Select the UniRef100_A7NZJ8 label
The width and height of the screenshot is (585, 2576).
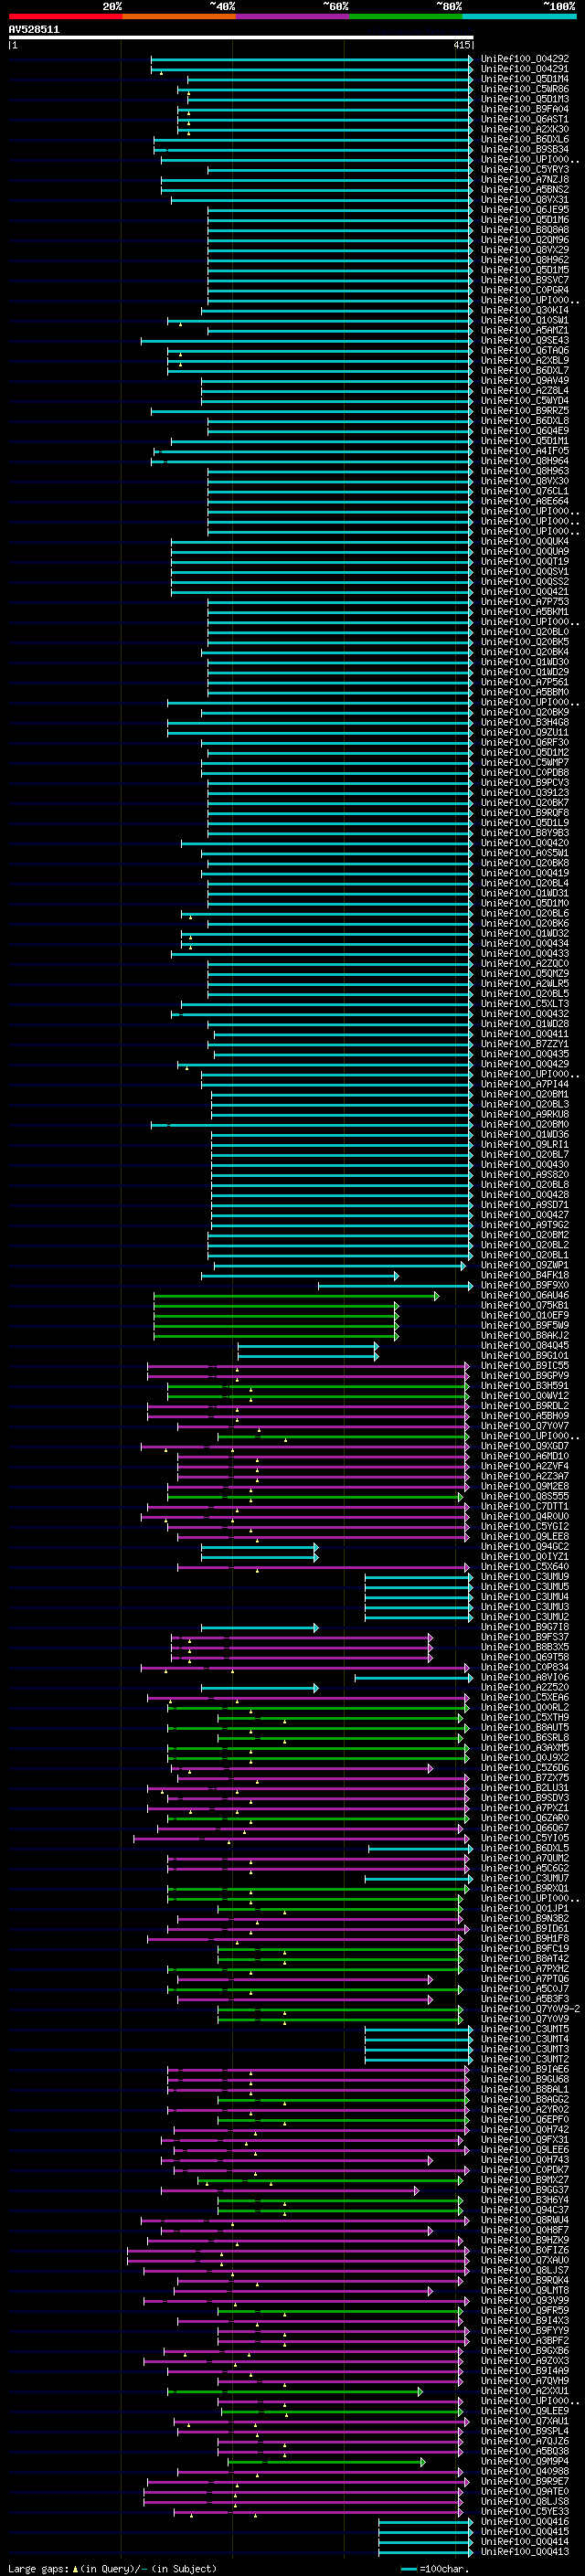[525, 180]
